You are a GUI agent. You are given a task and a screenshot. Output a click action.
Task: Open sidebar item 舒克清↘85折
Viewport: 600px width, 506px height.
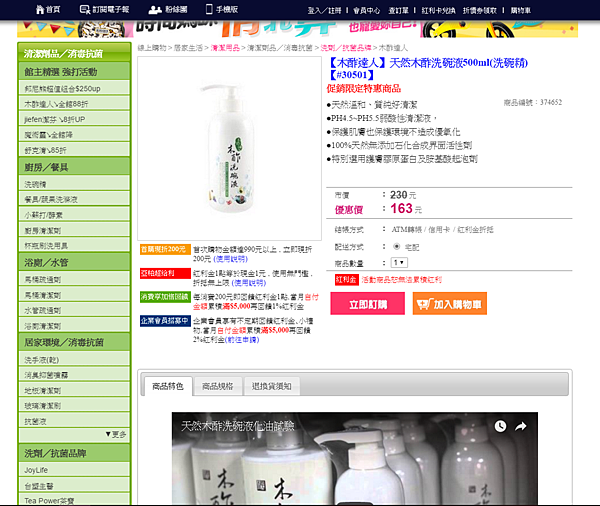pos(74,150)
